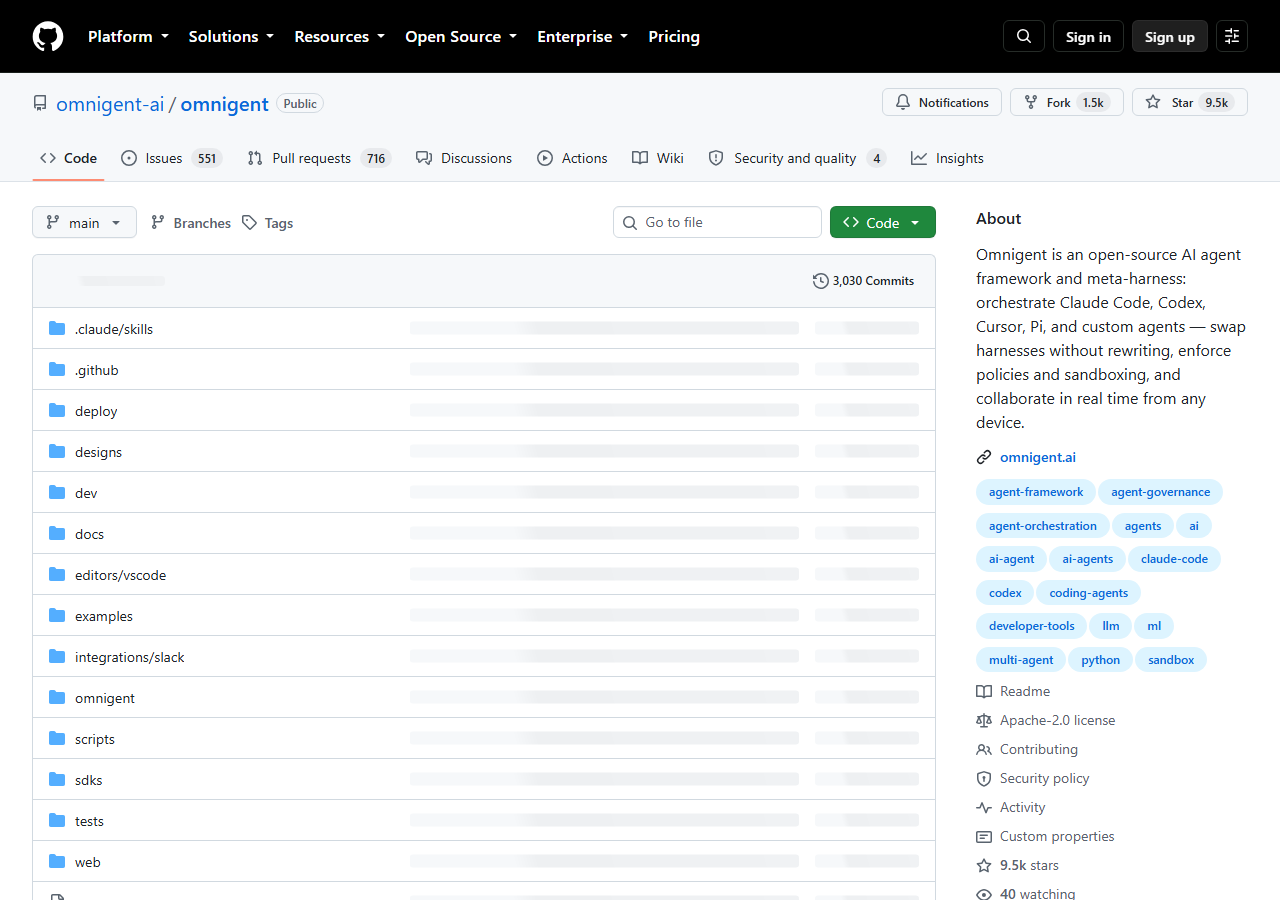Click the Readme book icon
This screenshot has width=1280, height=900.
[x=984, y=691]
